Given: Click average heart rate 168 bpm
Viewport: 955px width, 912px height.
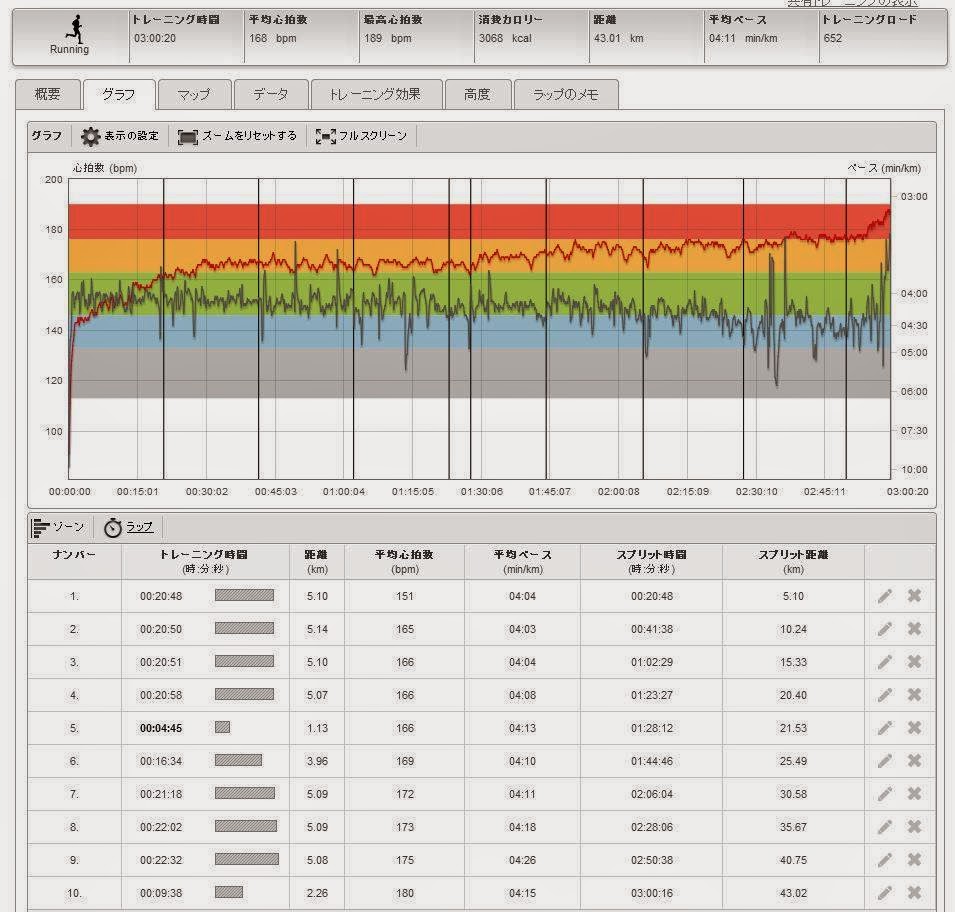Looking at the screenshot, I should [272, 38].
